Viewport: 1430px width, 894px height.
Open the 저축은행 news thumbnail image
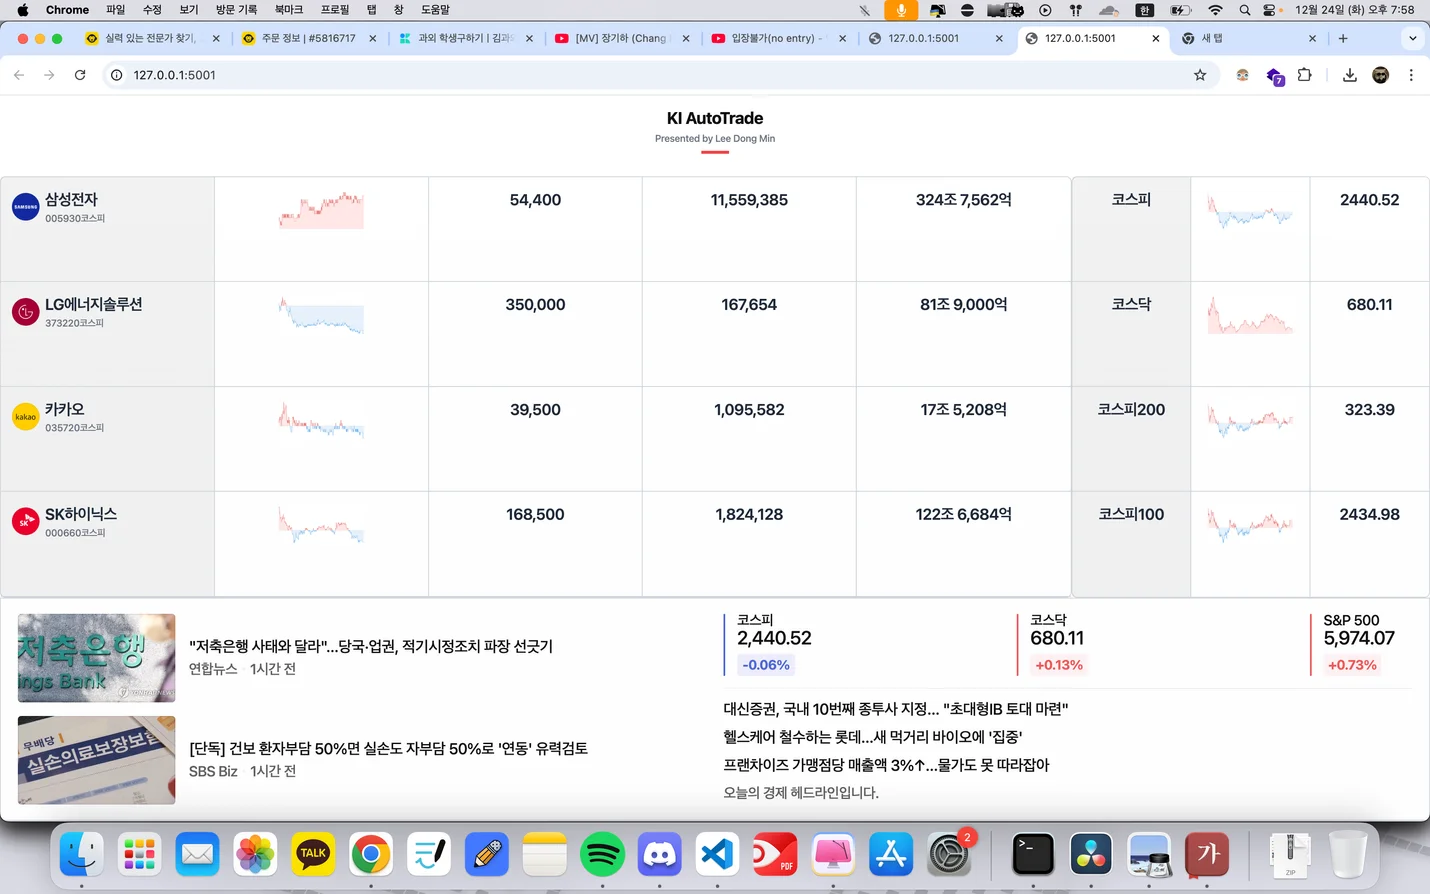pos(96,658)
